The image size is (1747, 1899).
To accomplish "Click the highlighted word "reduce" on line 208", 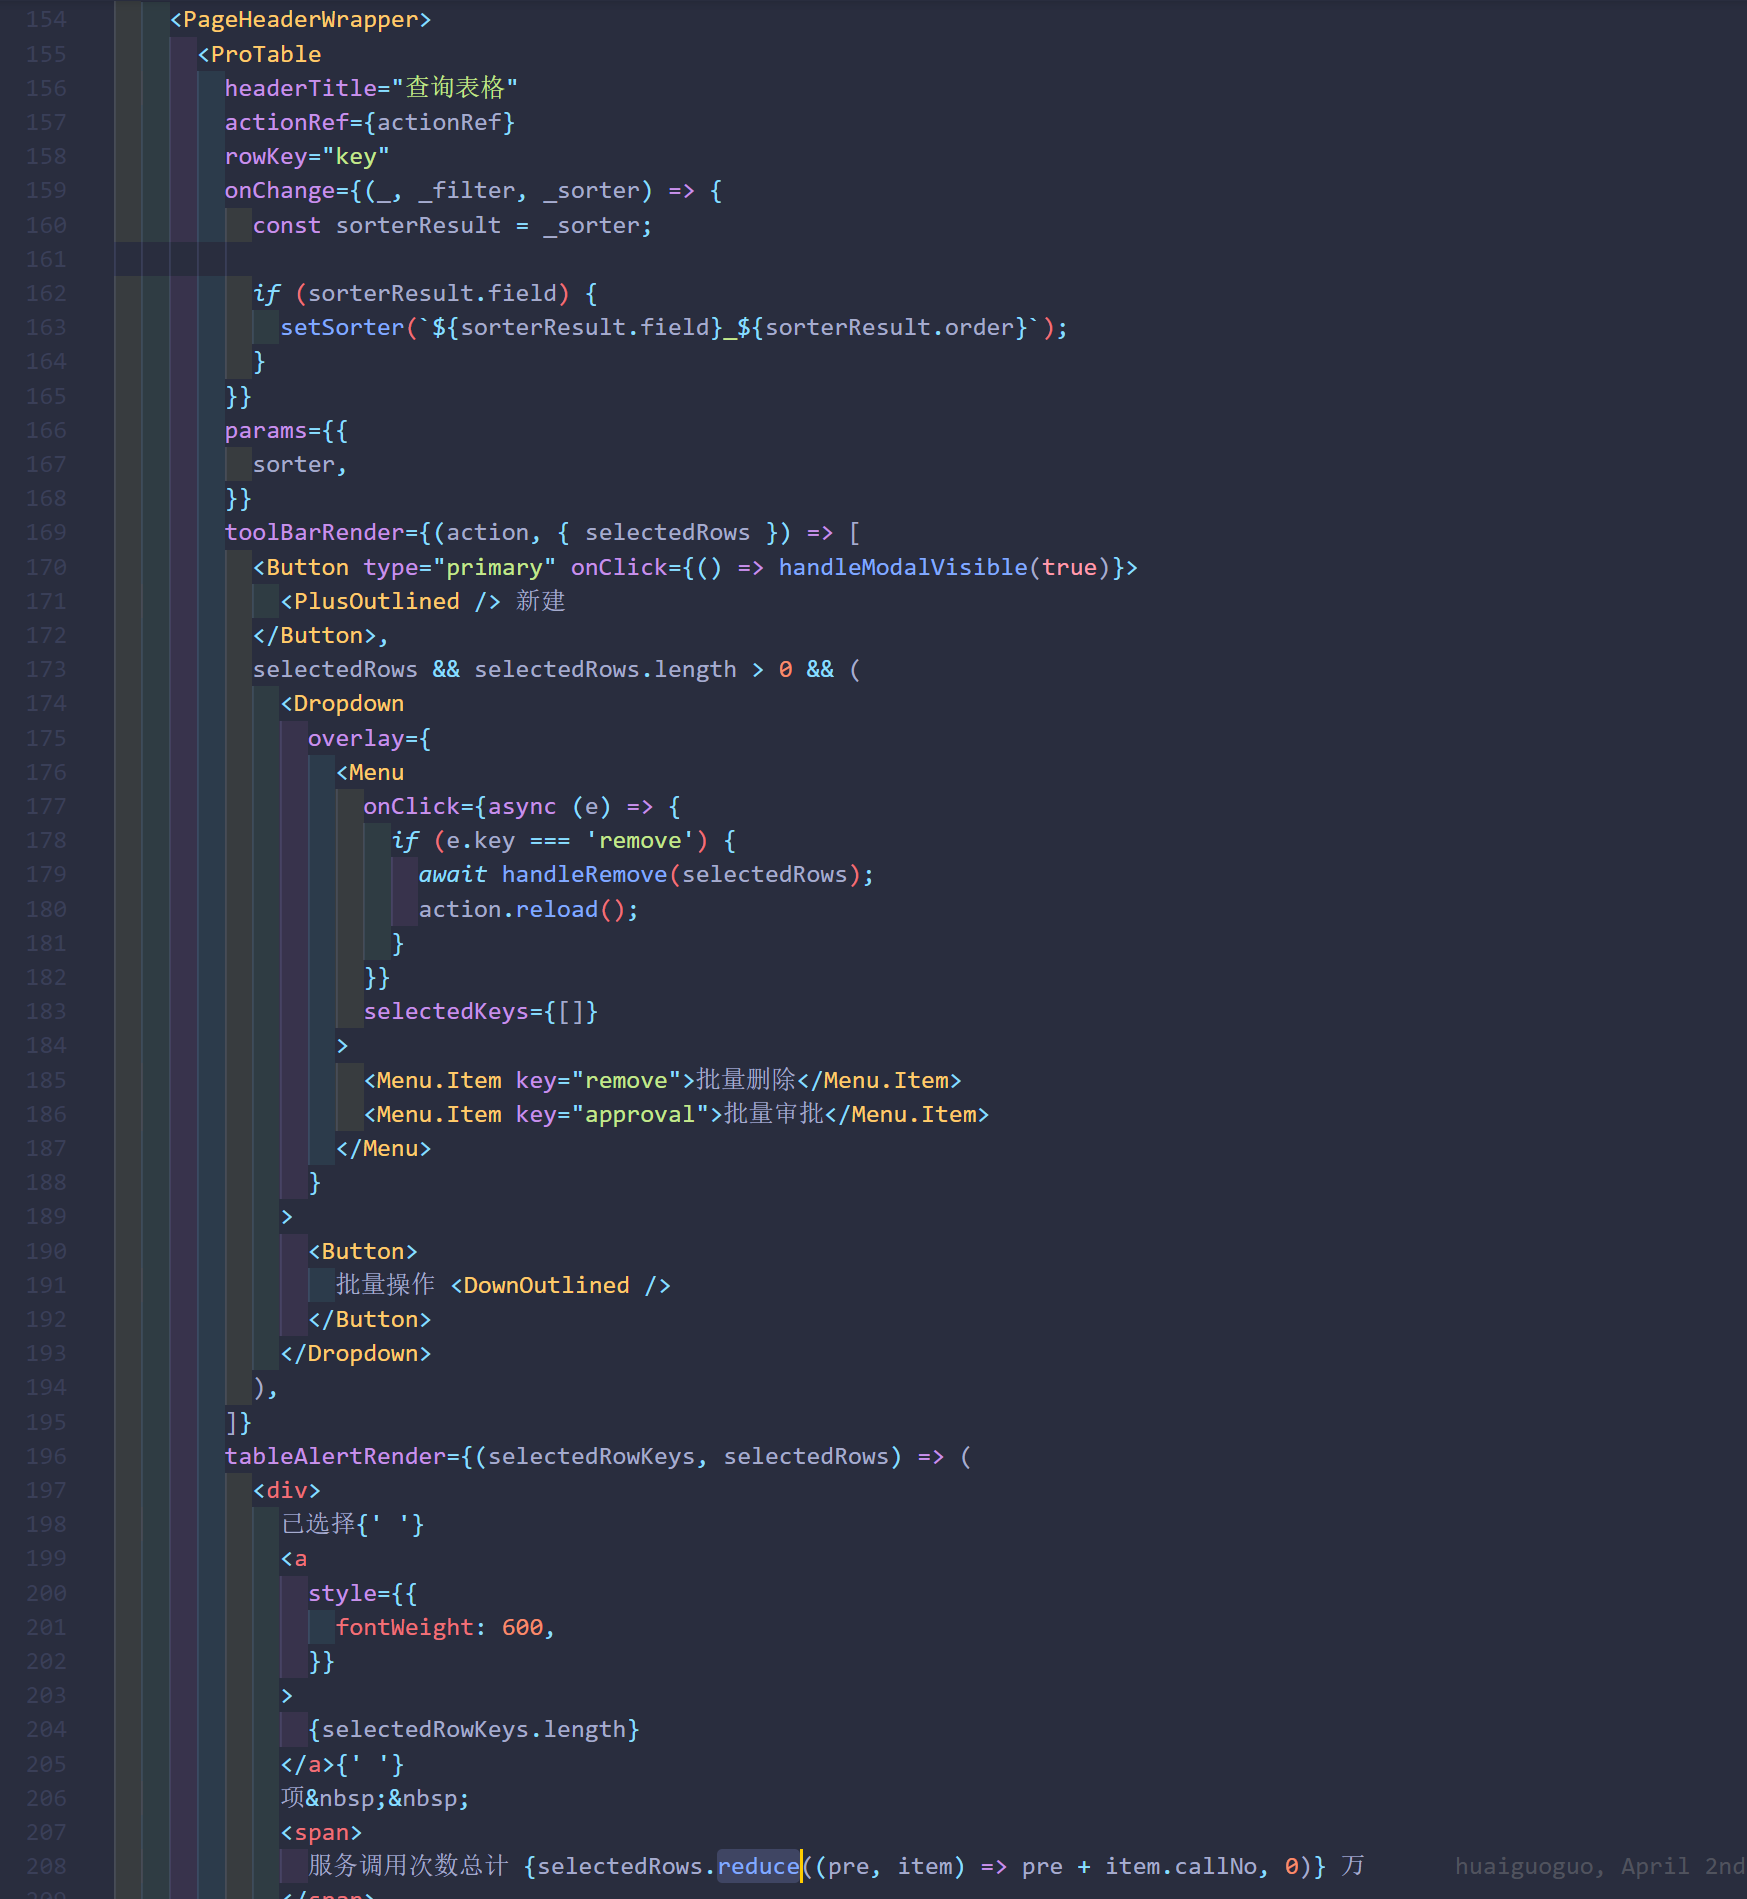I will coord(757,1866).
